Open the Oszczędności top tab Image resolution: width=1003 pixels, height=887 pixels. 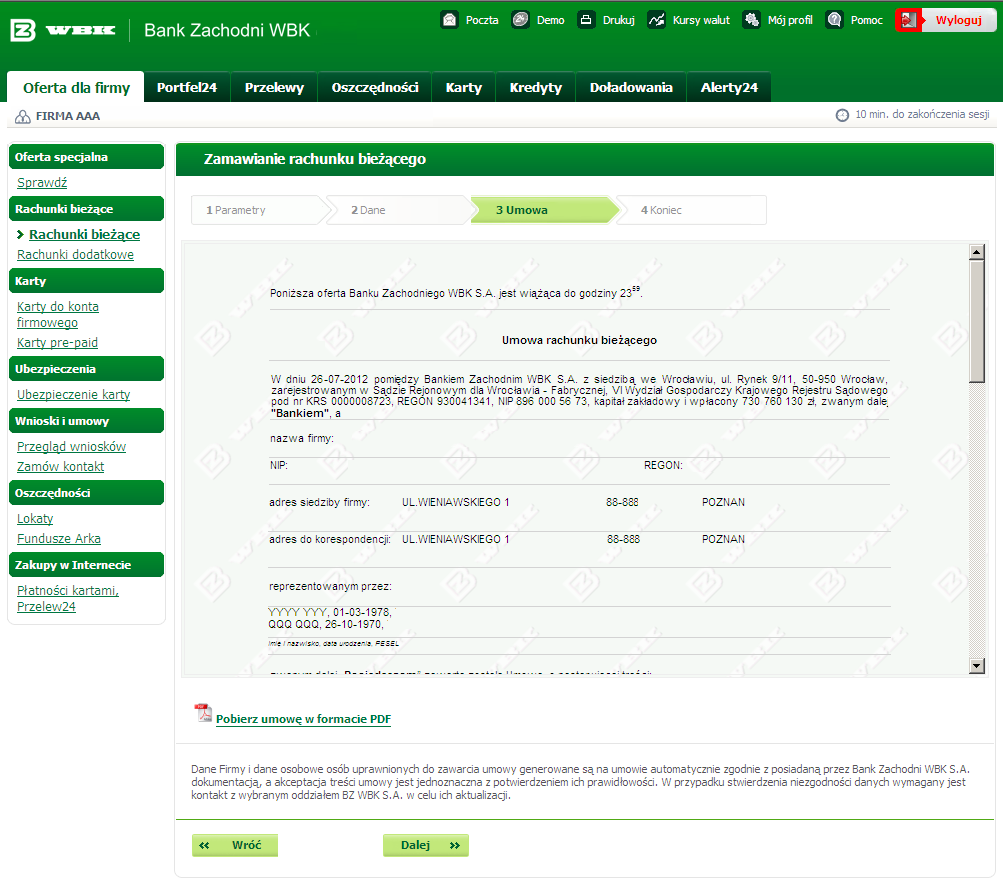tap(375, 87)
